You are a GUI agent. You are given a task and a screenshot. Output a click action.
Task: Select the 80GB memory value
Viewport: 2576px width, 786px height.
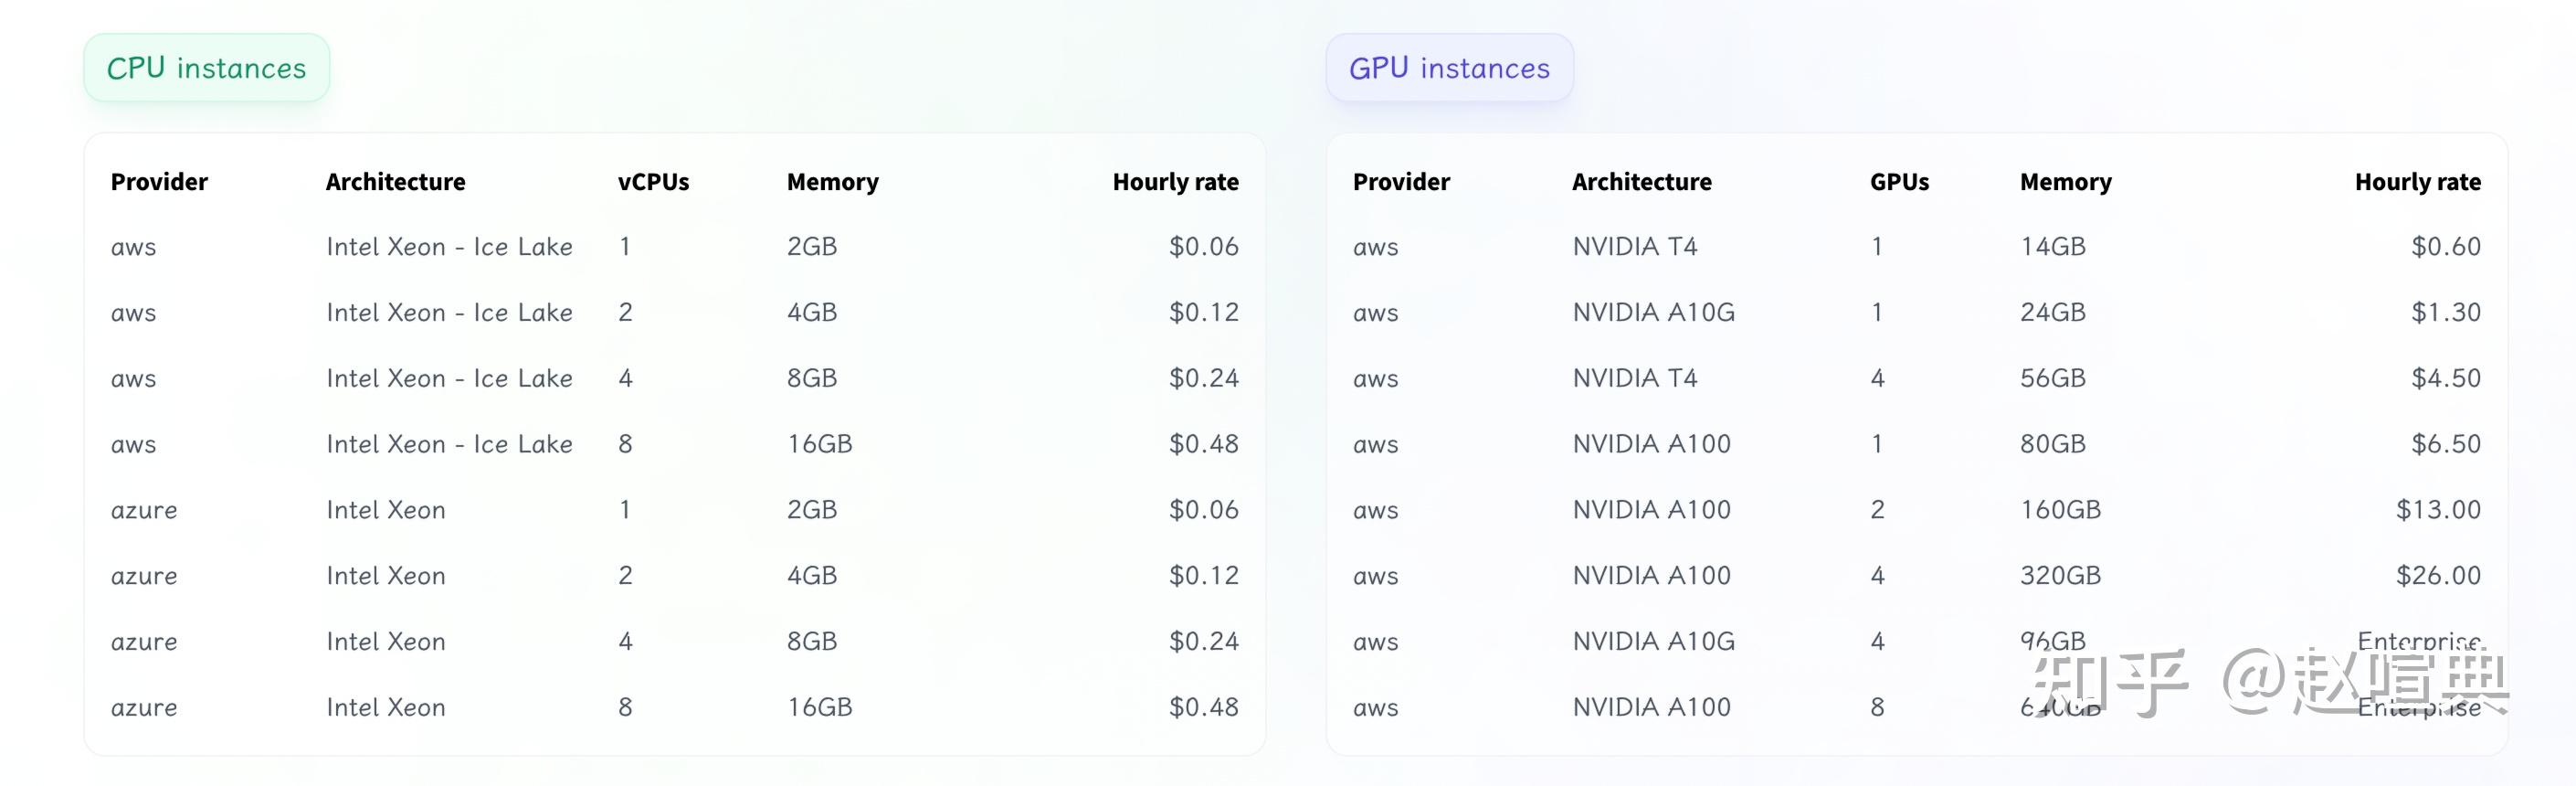tap(2052, 444)
